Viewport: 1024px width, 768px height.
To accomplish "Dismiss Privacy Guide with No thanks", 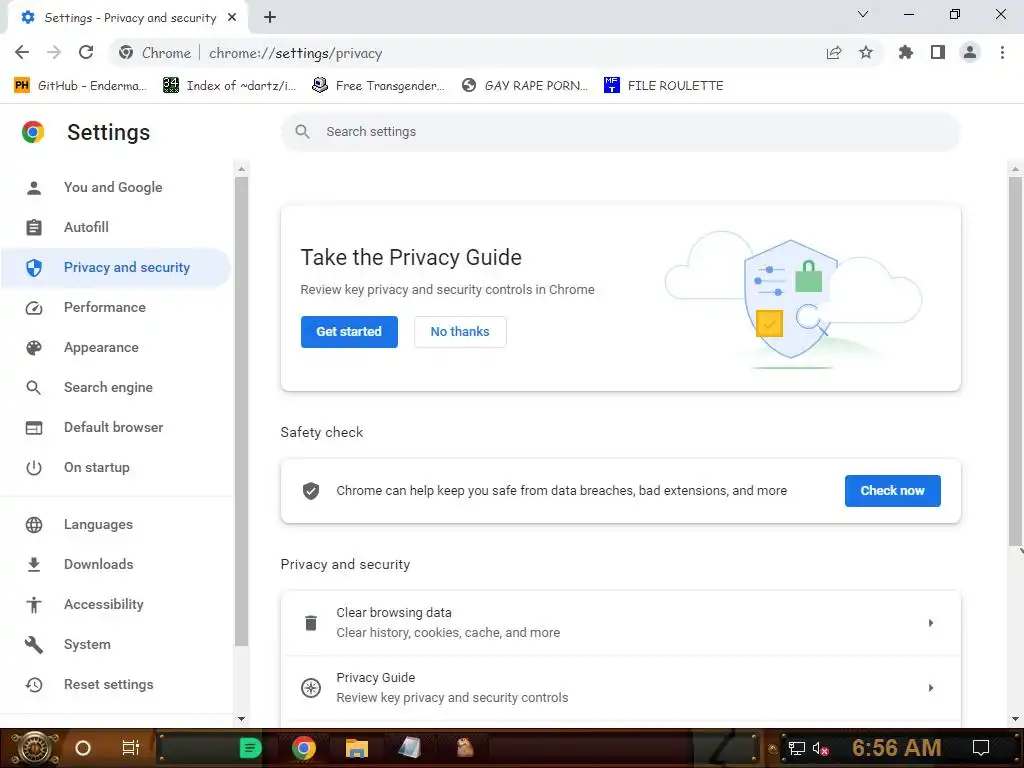I will coord(460,332).
